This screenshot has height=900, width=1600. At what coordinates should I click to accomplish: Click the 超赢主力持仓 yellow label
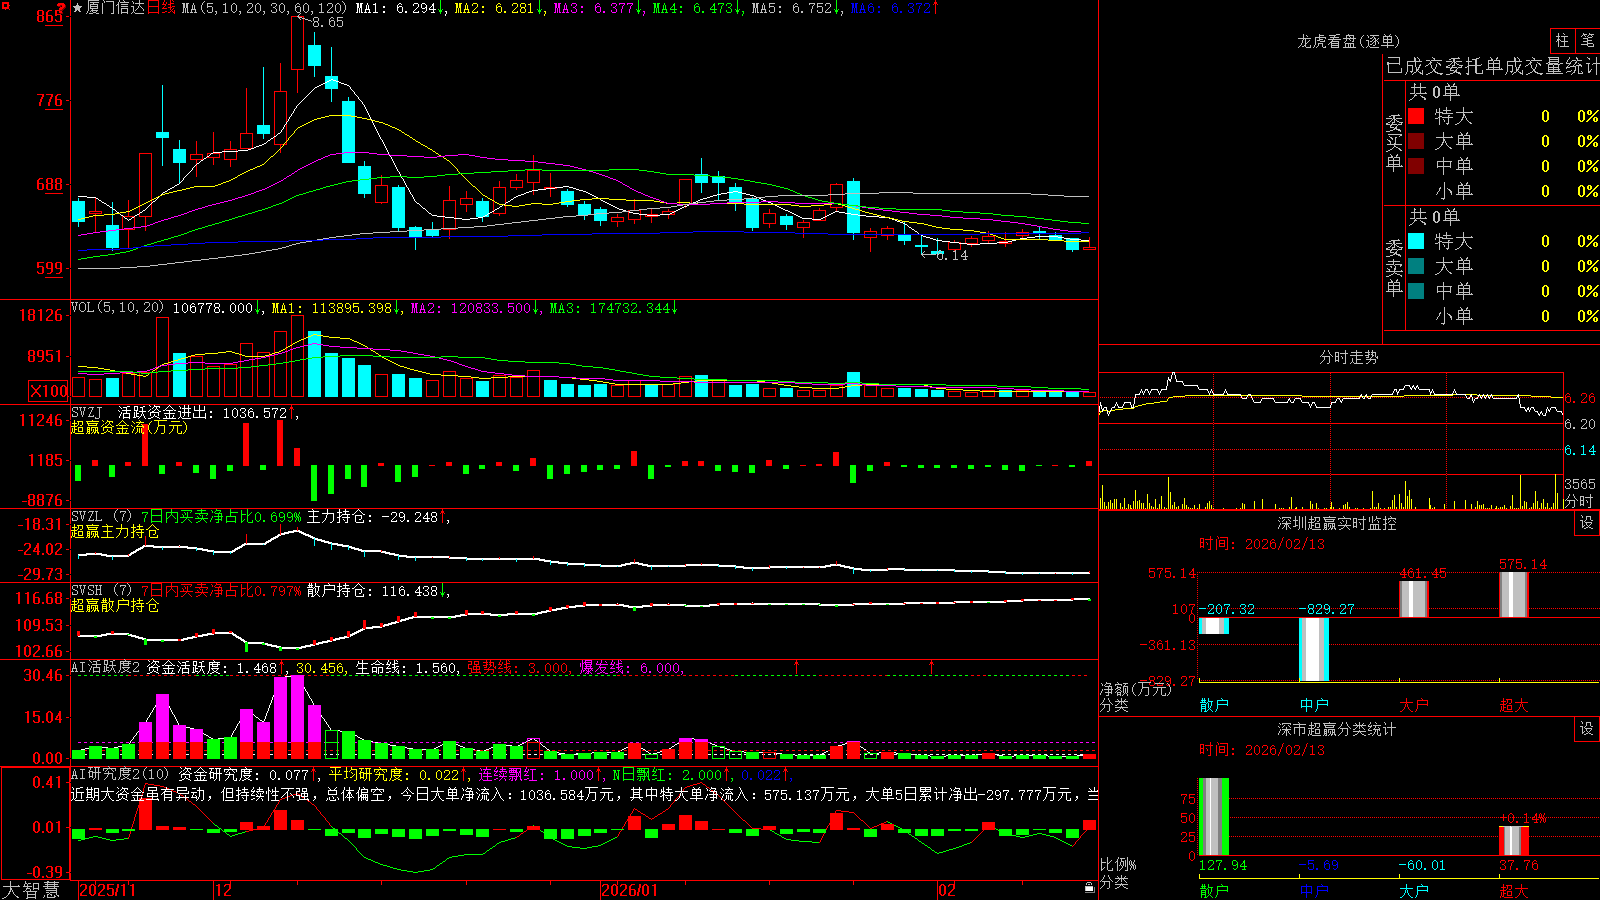click(115, 531)
